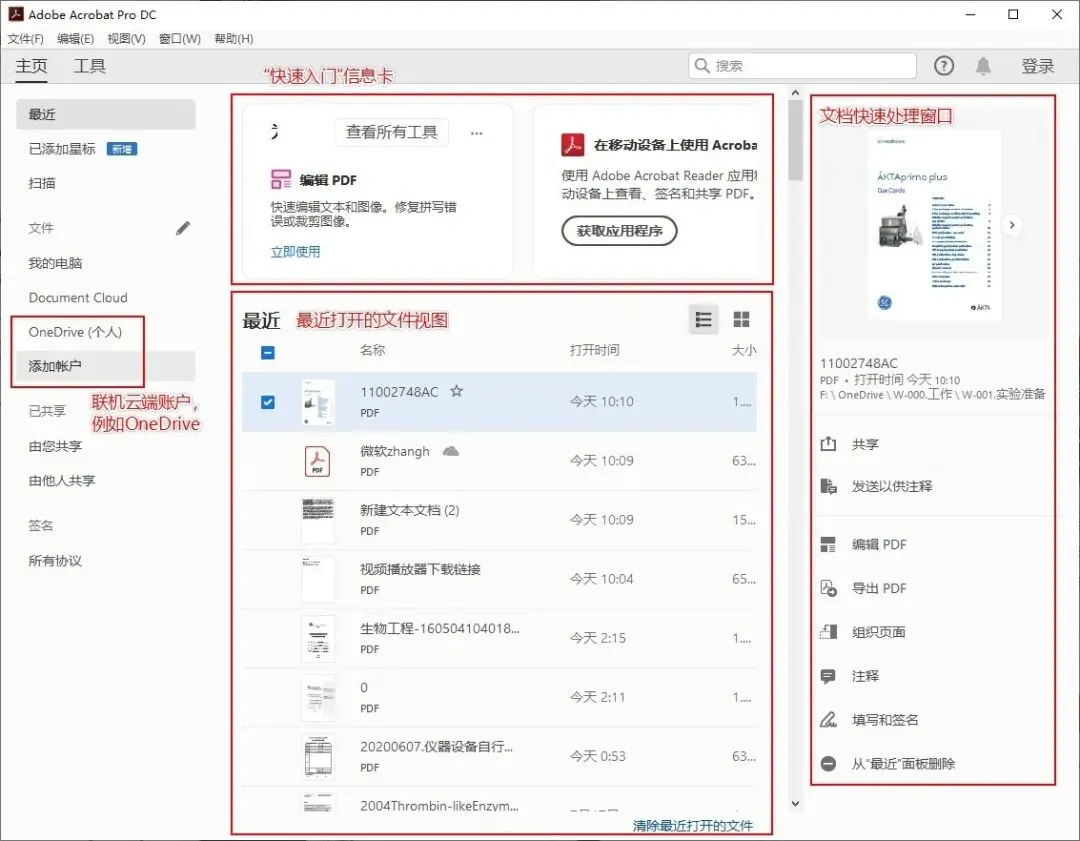Click the 编辑 PDF icon in quick-start card
The width and height of the screenshot is (1080, 841).
point(281,180)
